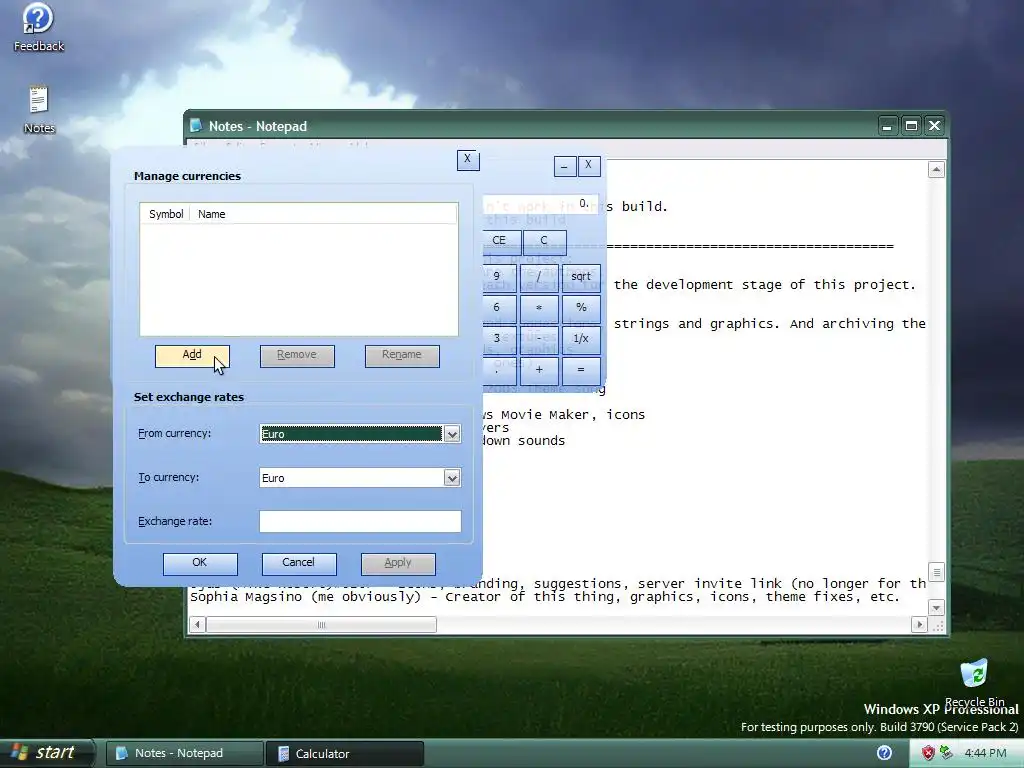Click the text 'Sophia Magsino' in Notepad
The width and height of the screenshot is (1024, 768).
click(x=246, y=597)
